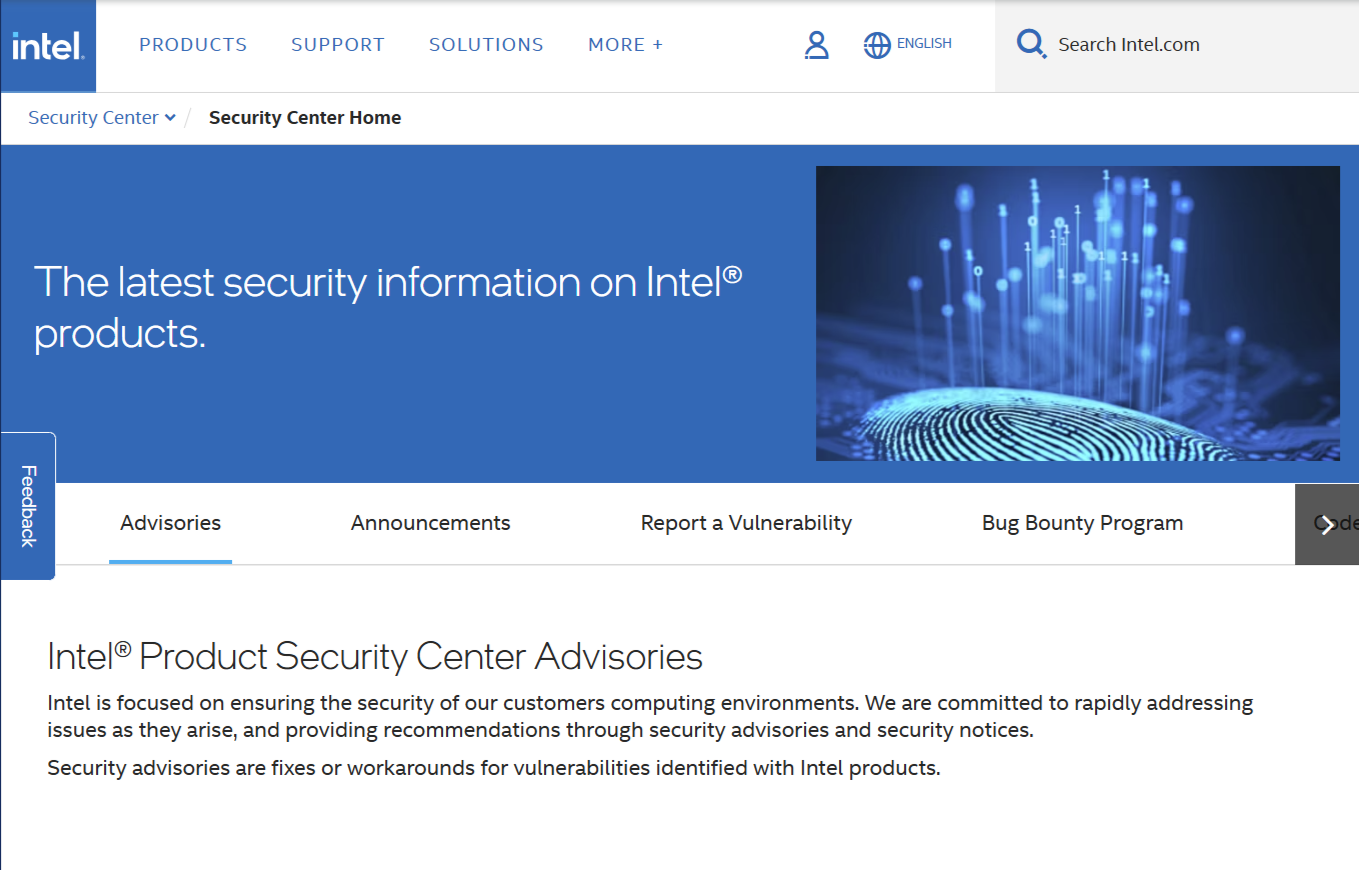Viewport: 1359px width, 870px height.
Task: Switch to the Announcements tab
Action: [x=430, y=522]
